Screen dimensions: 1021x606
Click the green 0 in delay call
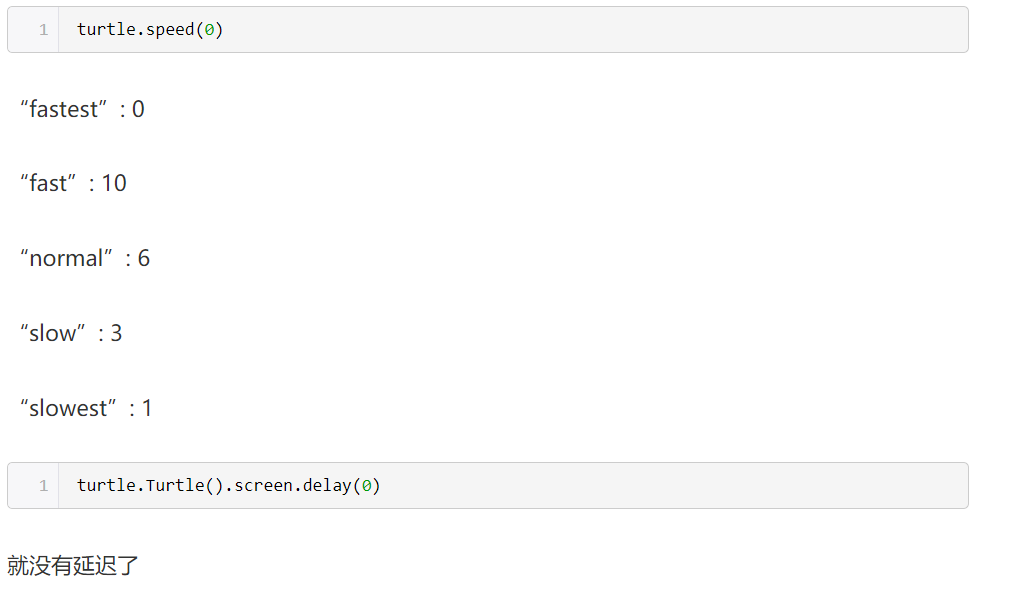pos(367,486)
